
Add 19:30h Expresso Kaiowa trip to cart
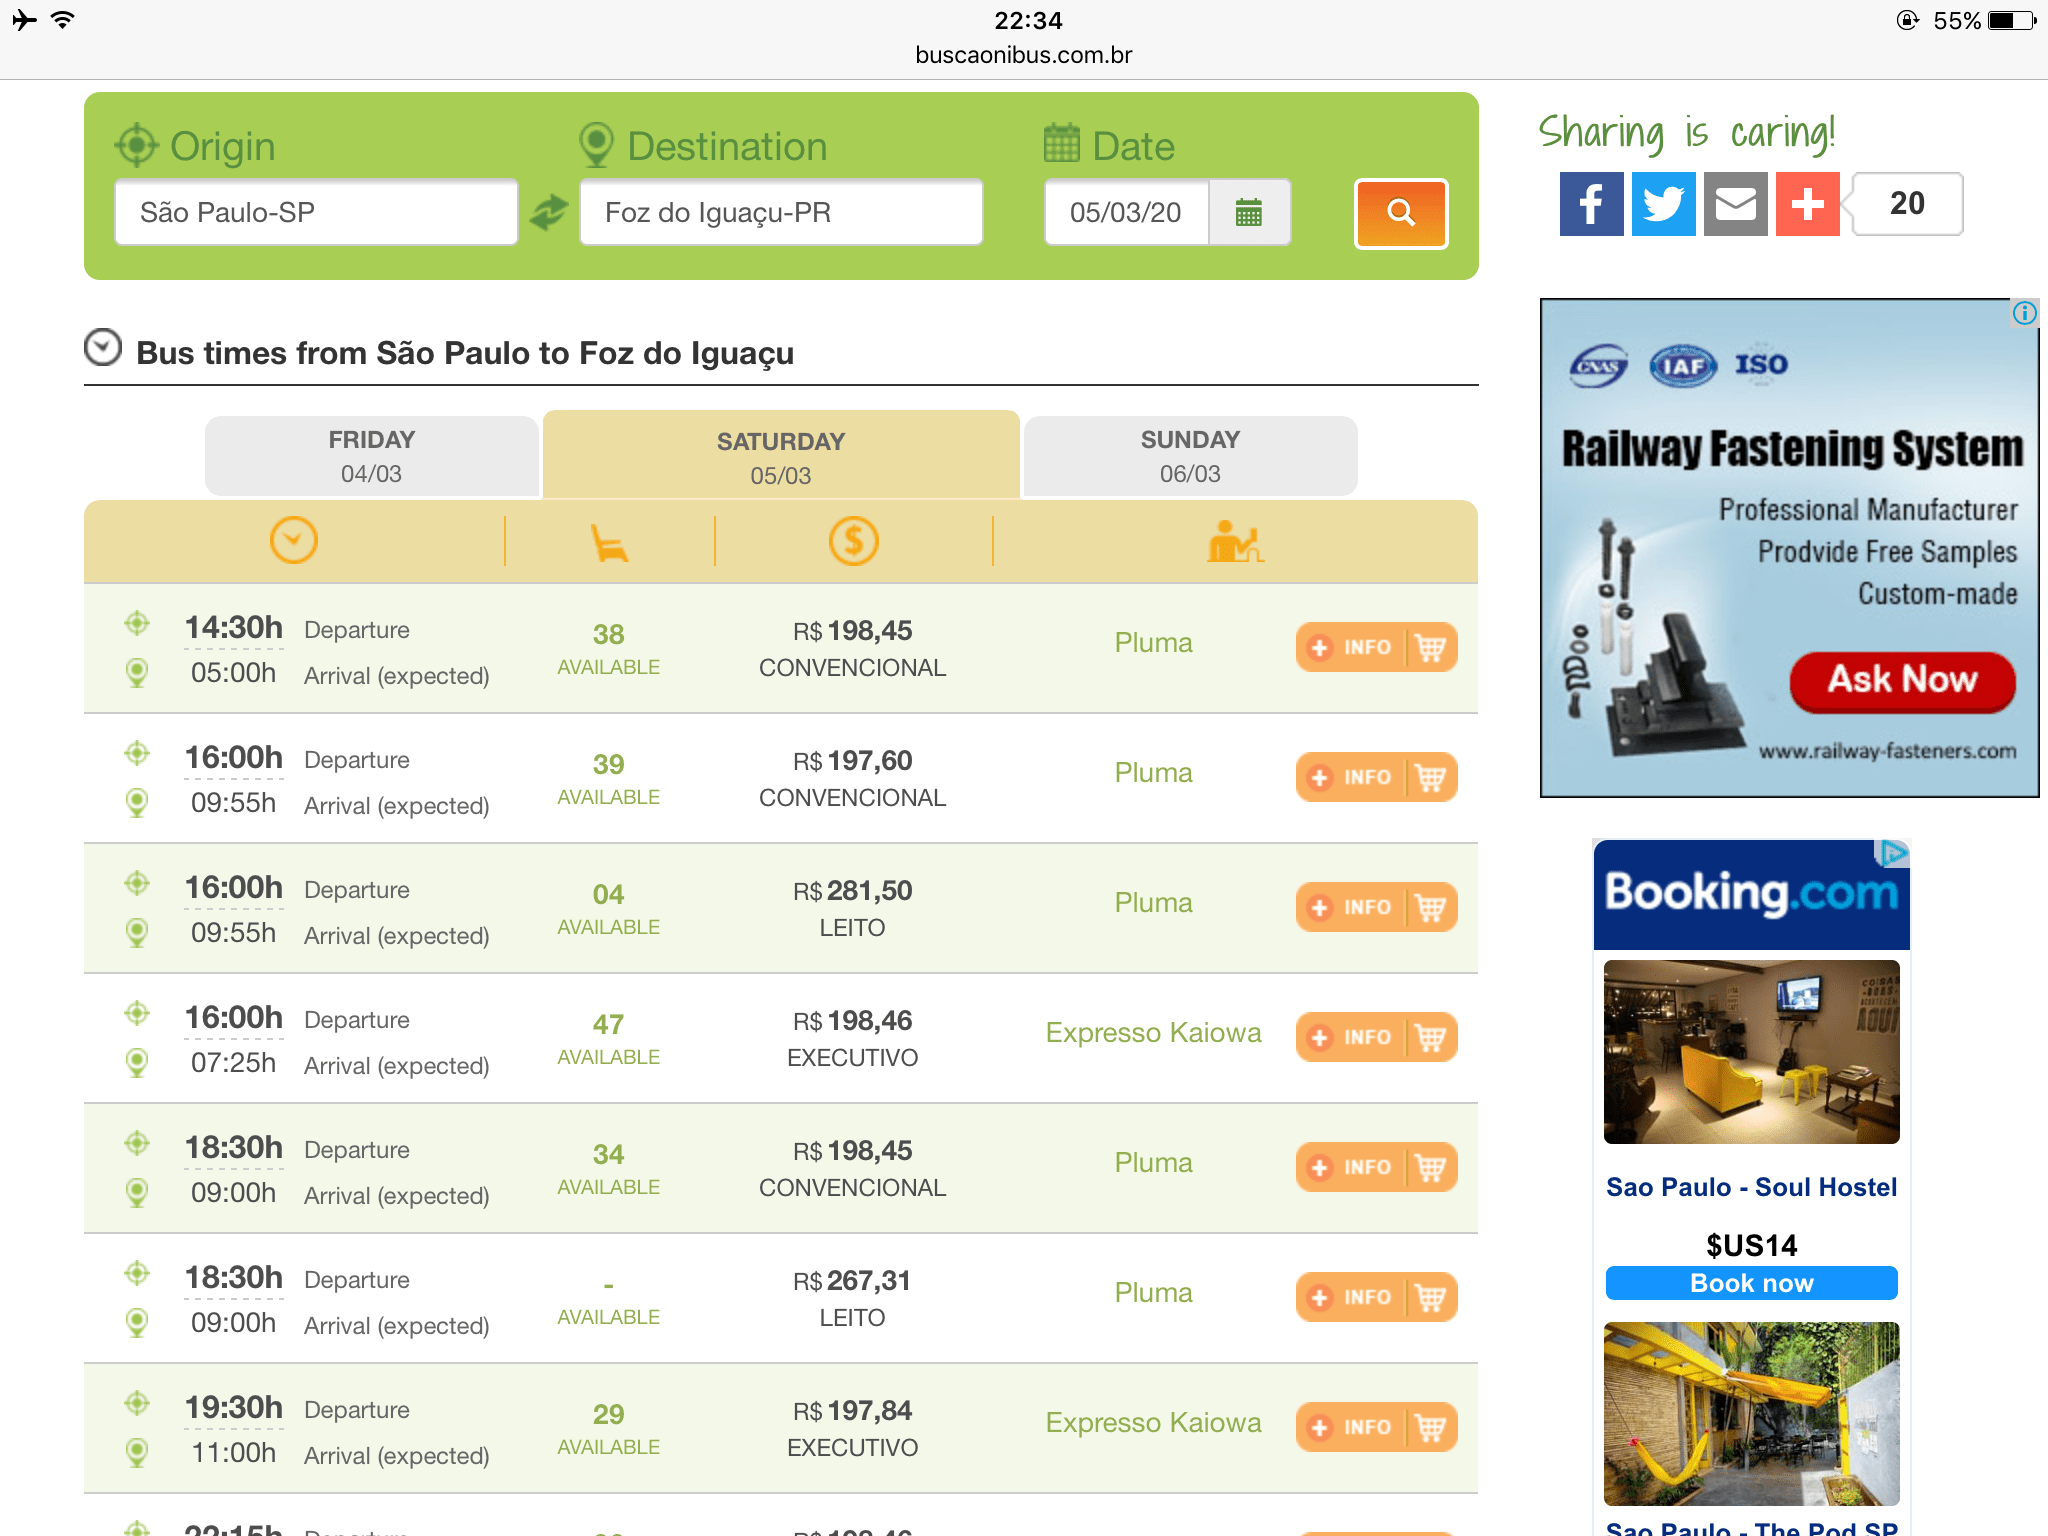(1431, 1427)
